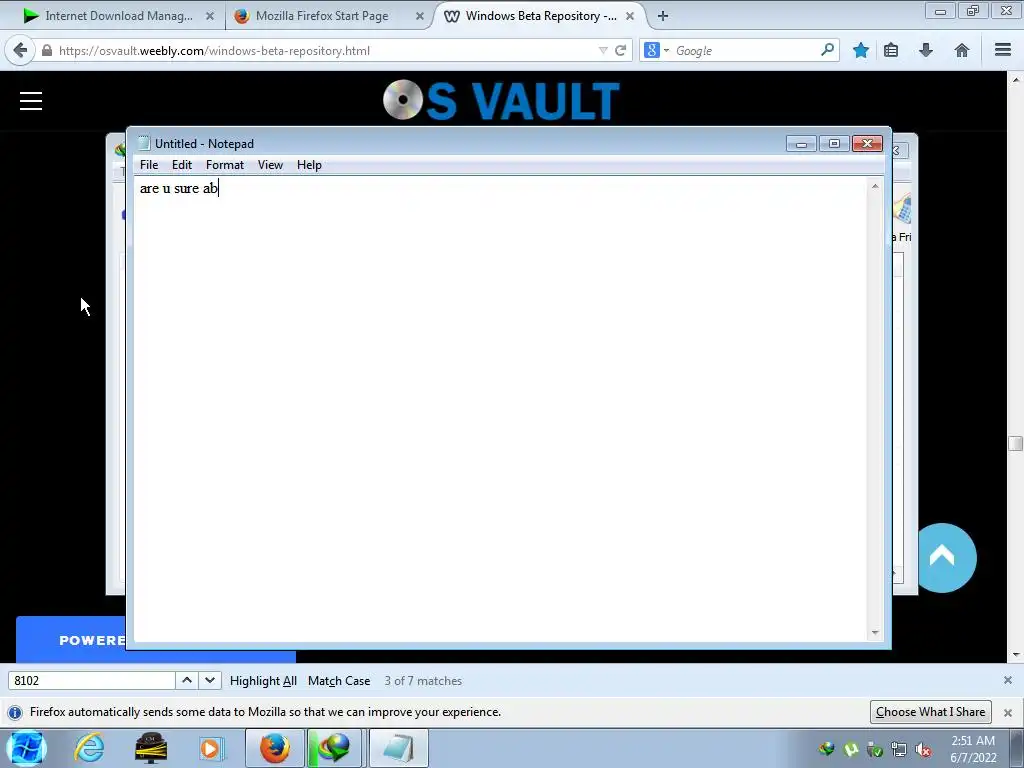
Task: Click inside the Notepad text area
Action: 502,408
